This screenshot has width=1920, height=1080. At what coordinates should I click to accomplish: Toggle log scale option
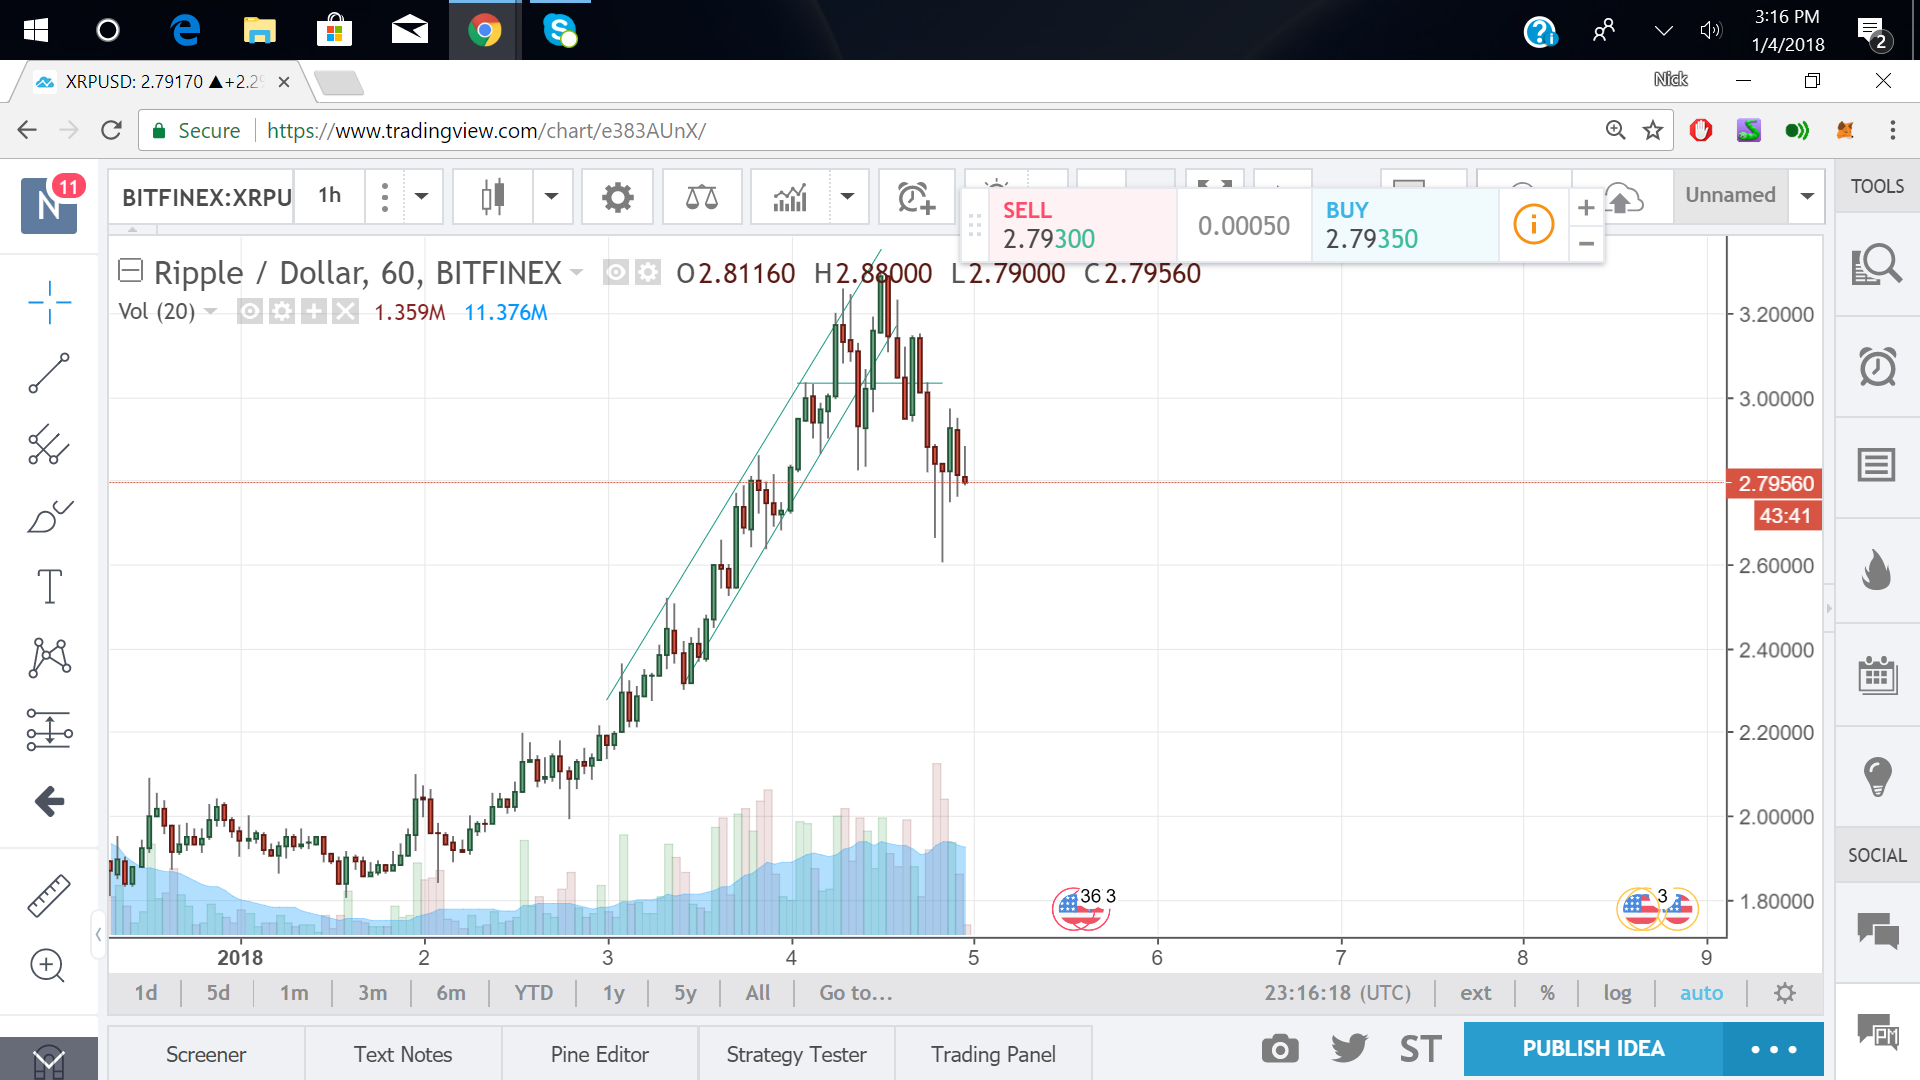(1617, 993)
